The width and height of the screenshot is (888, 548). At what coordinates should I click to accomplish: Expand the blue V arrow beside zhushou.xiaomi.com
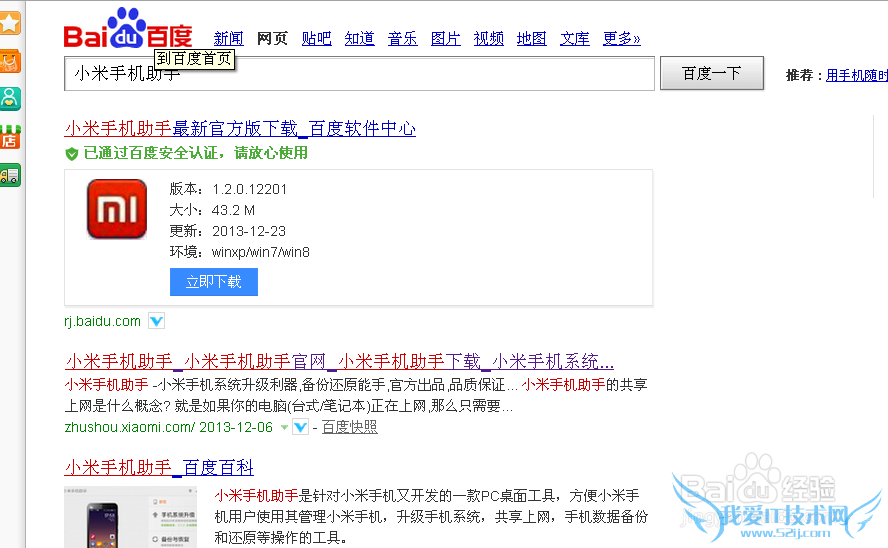(x=301, y=427)
